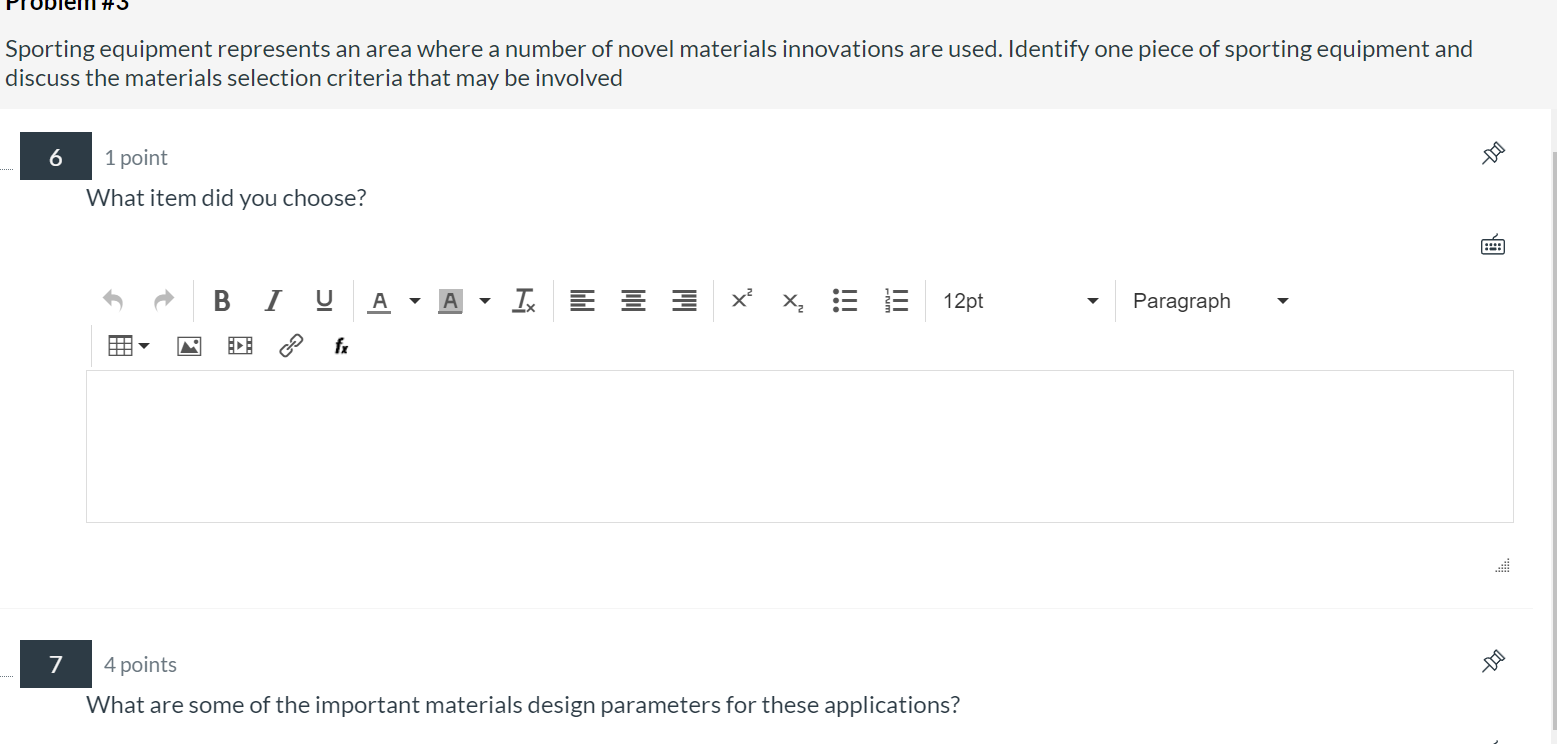Pin question 7
The image size is (1557, 744).
coord(1493,660)
